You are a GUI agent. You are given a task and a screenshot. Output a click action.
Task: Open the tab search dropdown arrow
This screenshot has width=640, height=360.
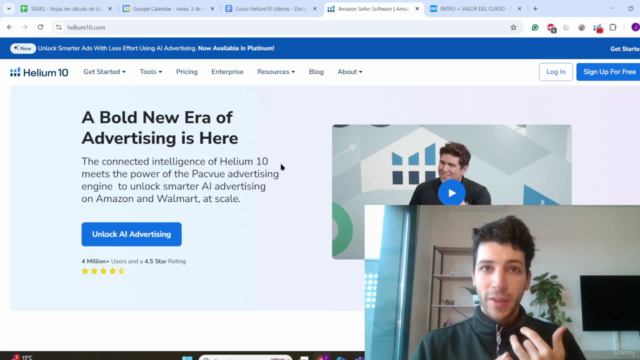[9, 9]
